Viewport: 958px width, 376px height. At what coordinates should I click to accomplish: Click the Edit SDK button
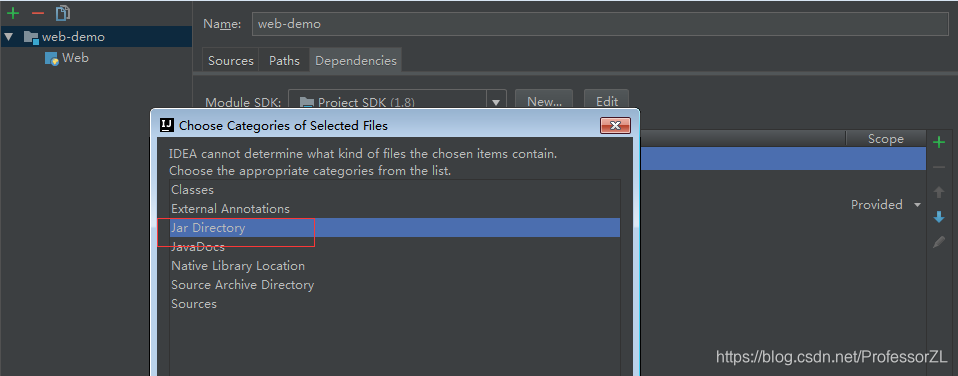point(607,101)
